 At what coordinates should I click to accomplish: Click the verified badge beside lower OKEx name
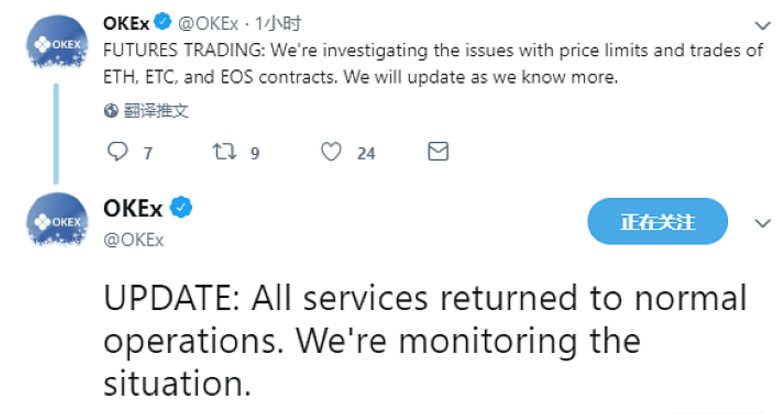tap(181, 208)
